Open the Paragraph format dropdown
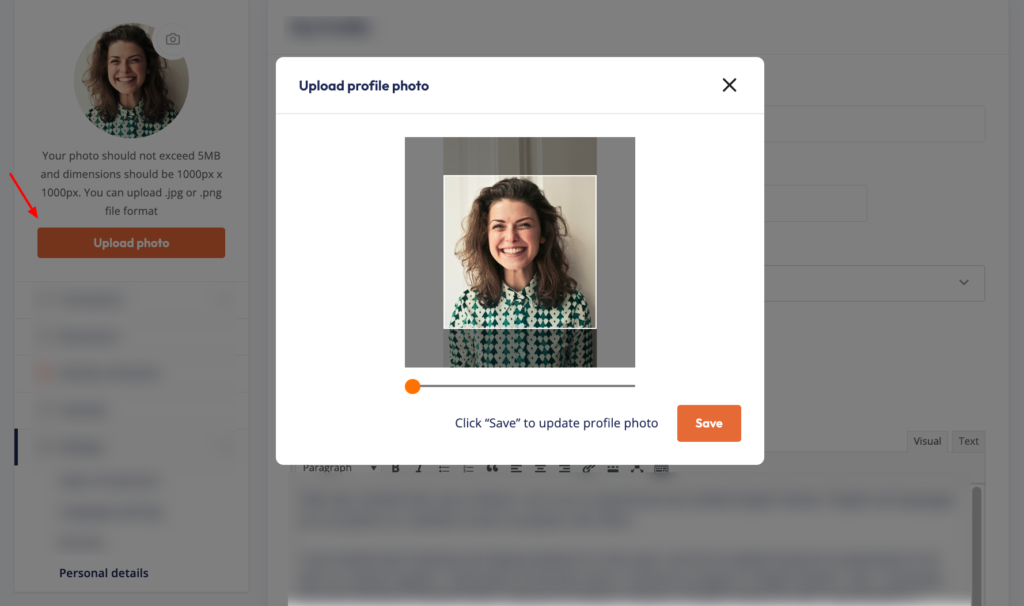 click(x=339, y=468)
